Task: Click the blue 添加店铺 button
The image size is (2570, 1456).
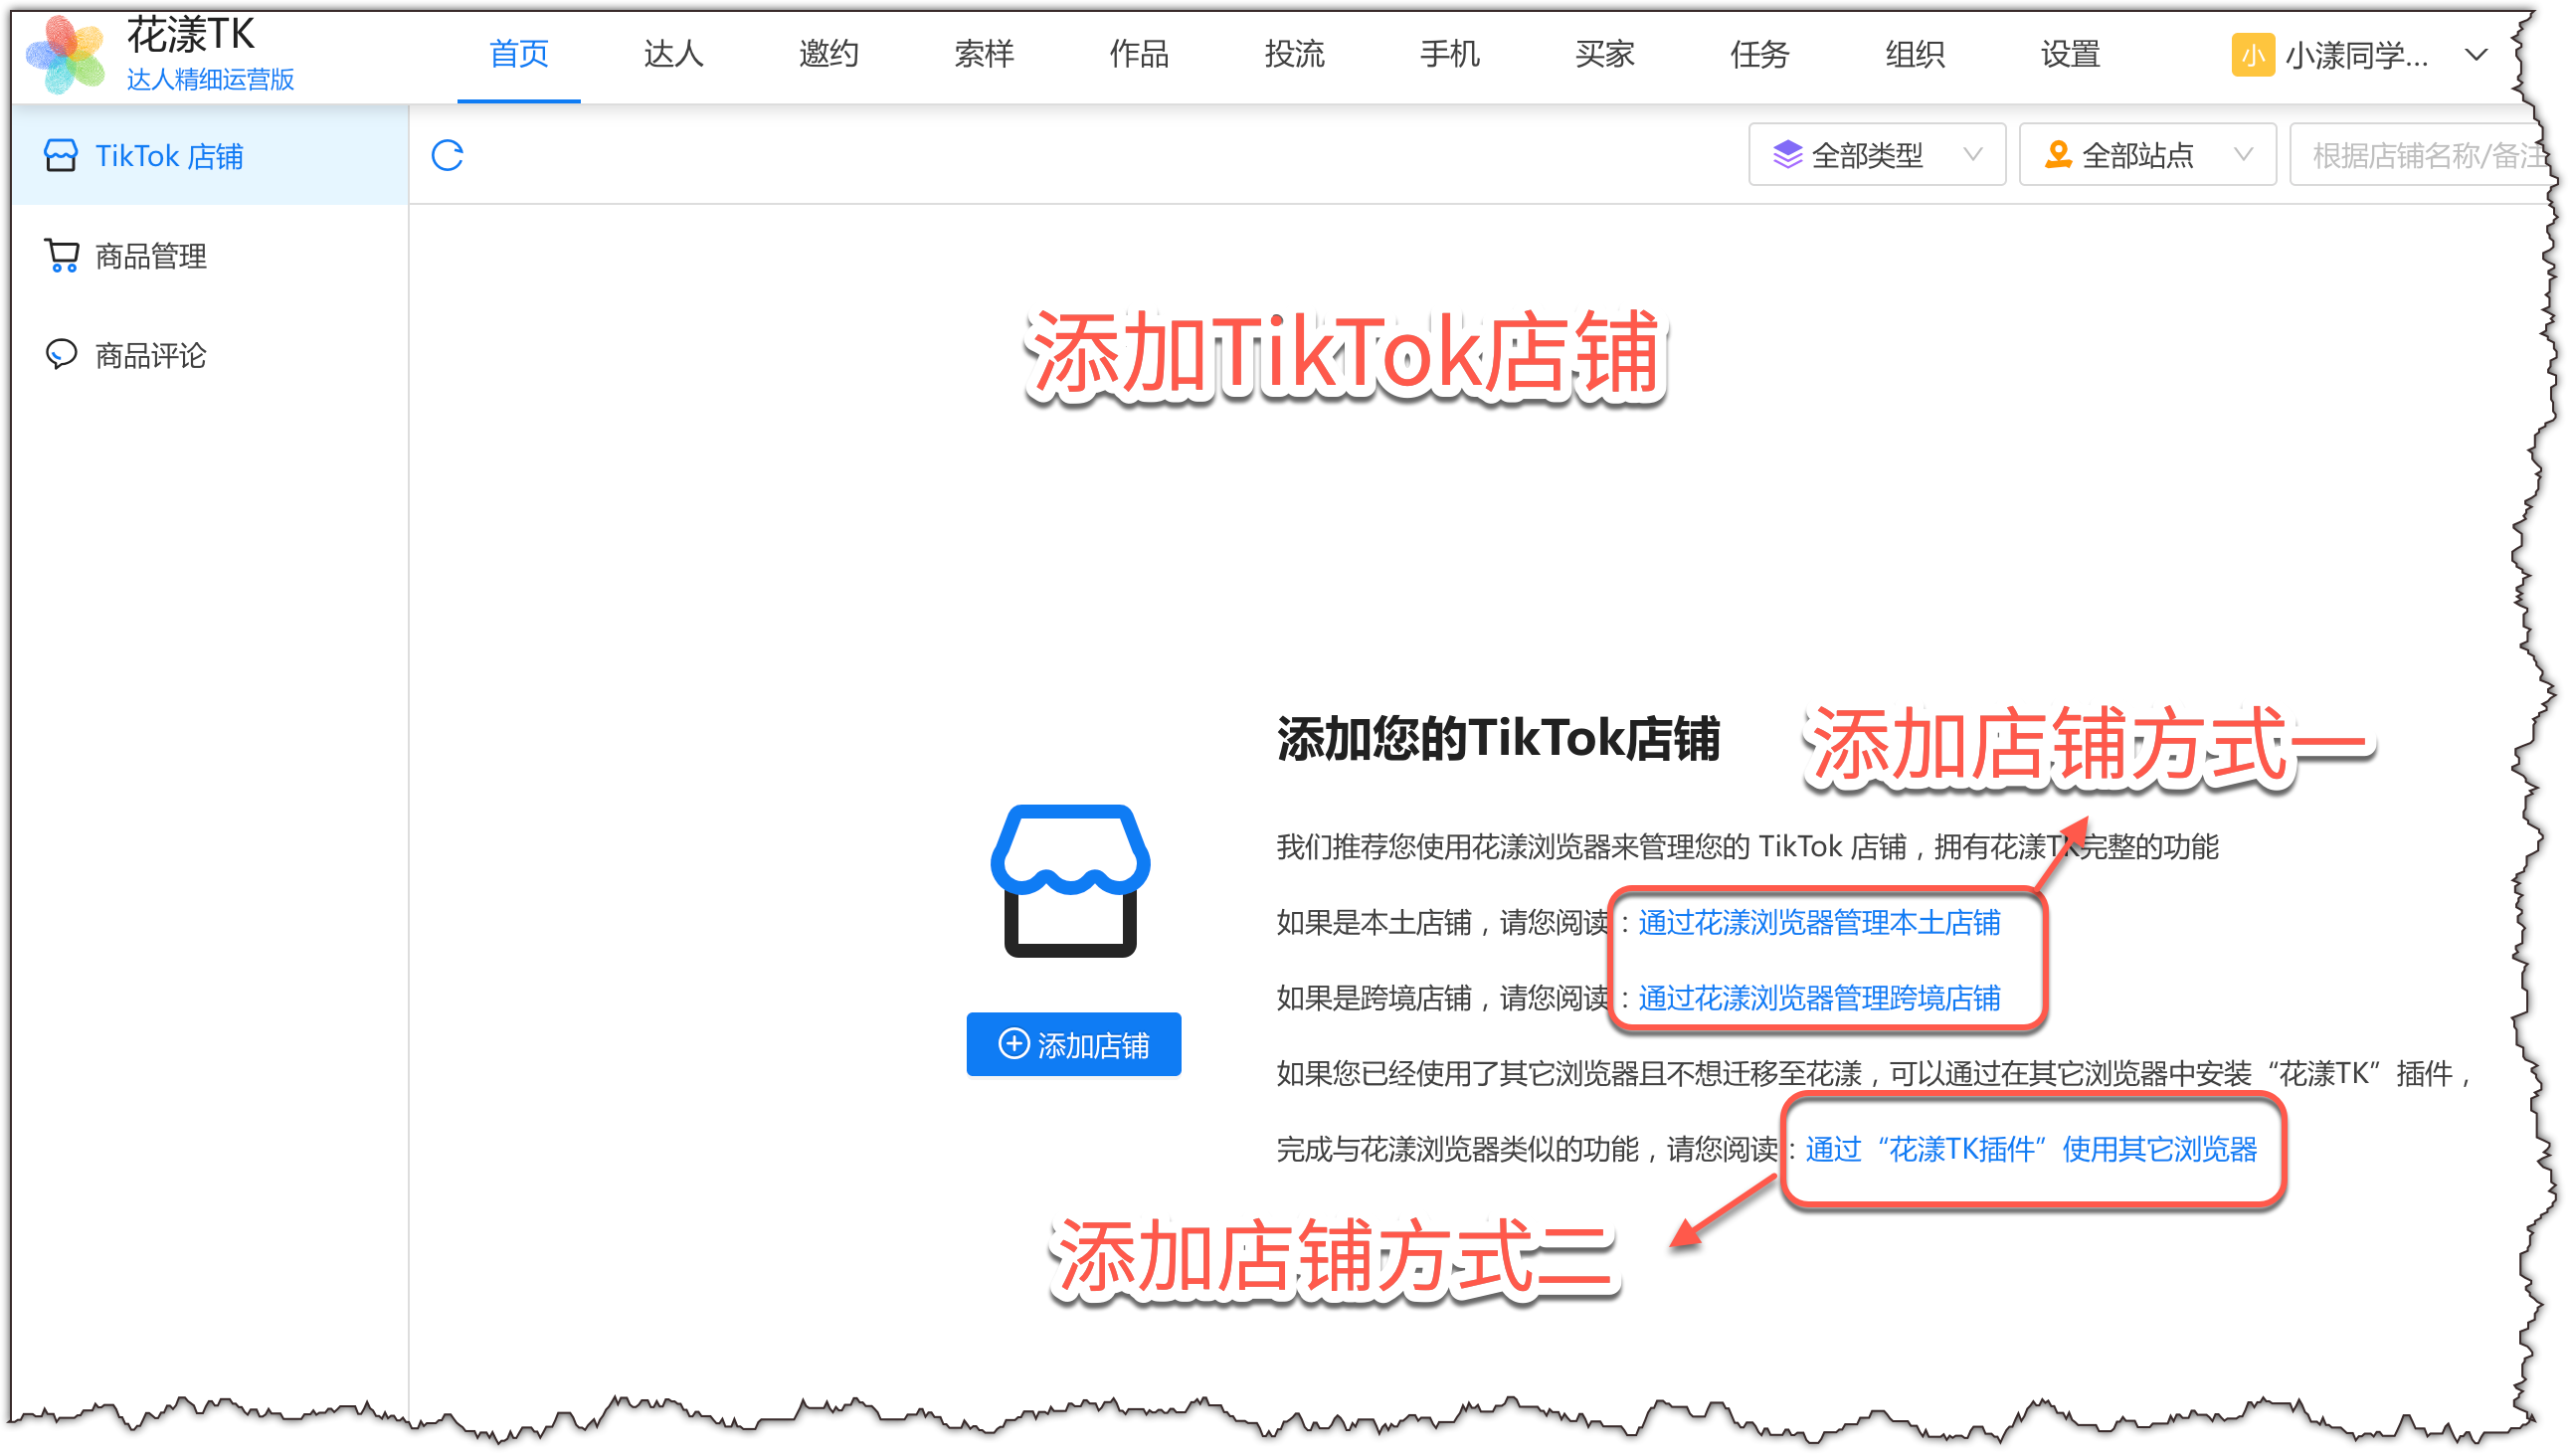Action: (x=1074, y=1045)
